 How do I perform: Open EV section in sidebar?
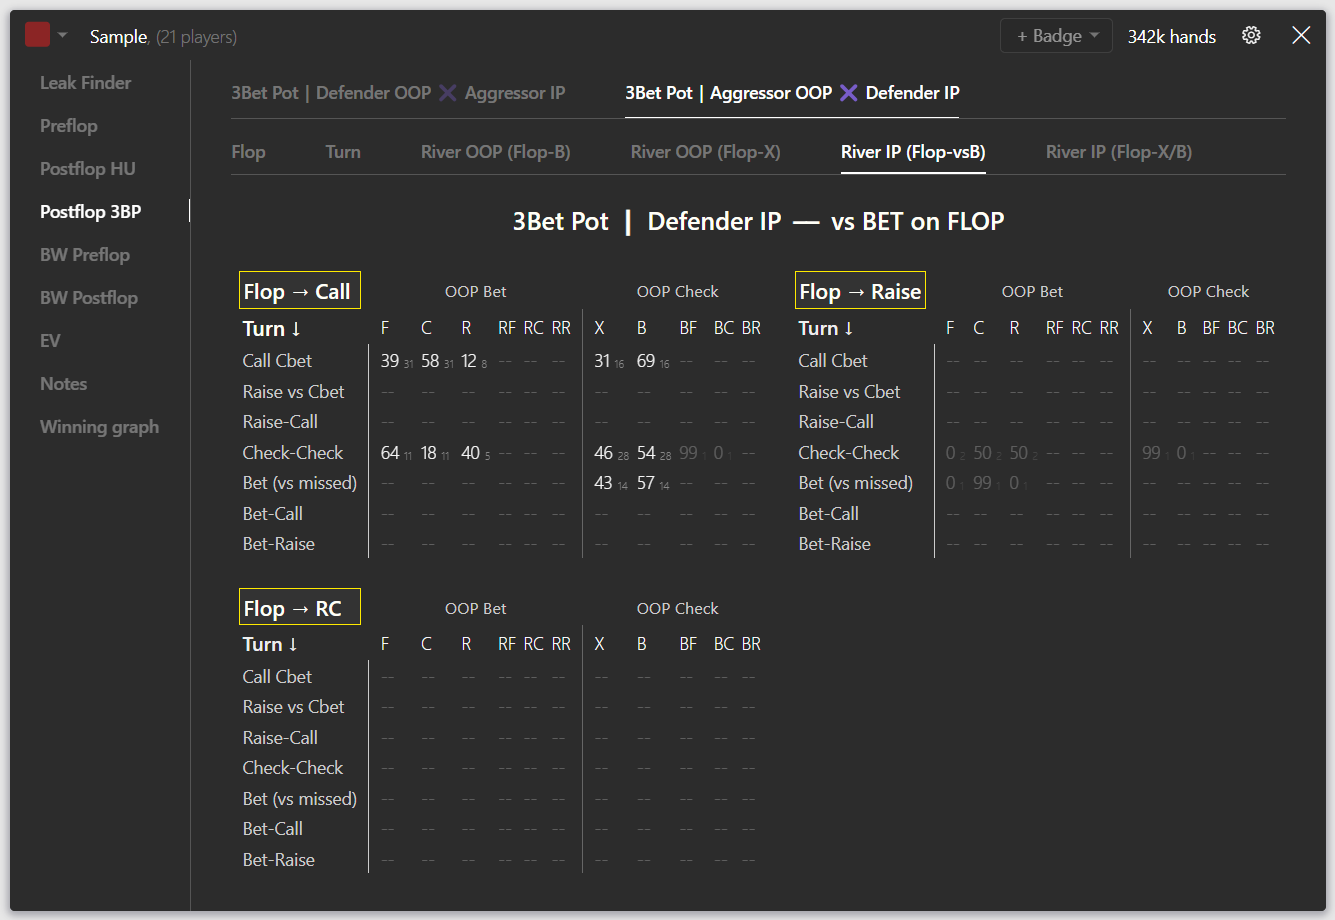coord(50,341)
